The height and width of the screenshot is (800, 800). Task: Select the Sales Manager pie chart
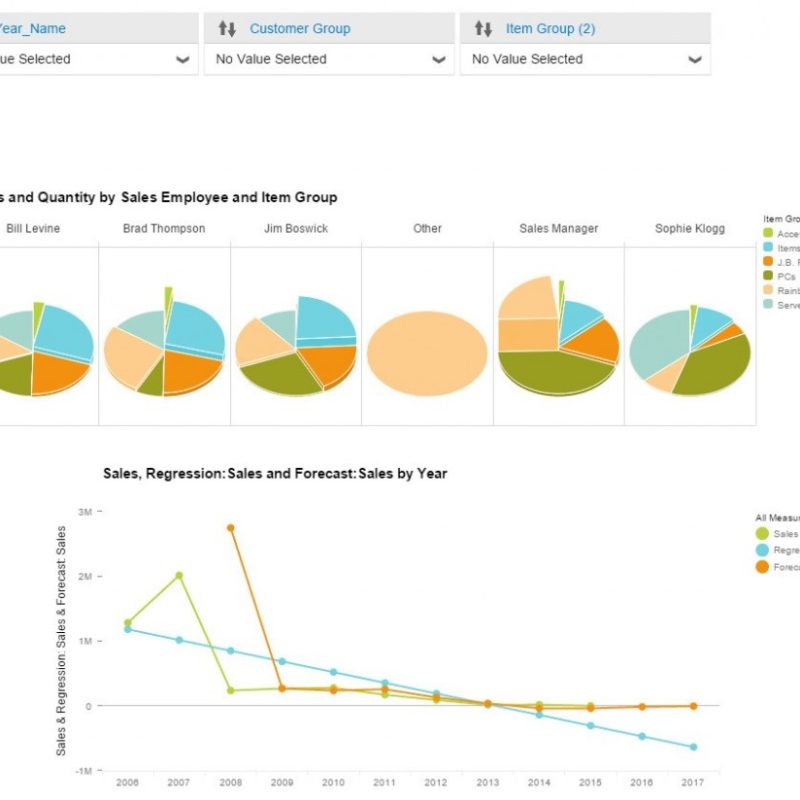pos(559,337)
